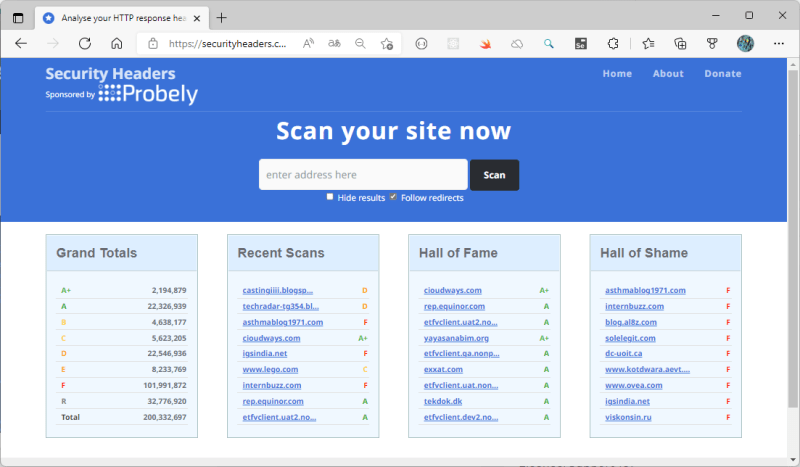The image size is (800, 467).
Task: Open the Selenium IDE extension icon
Action: tap(581, 44)
